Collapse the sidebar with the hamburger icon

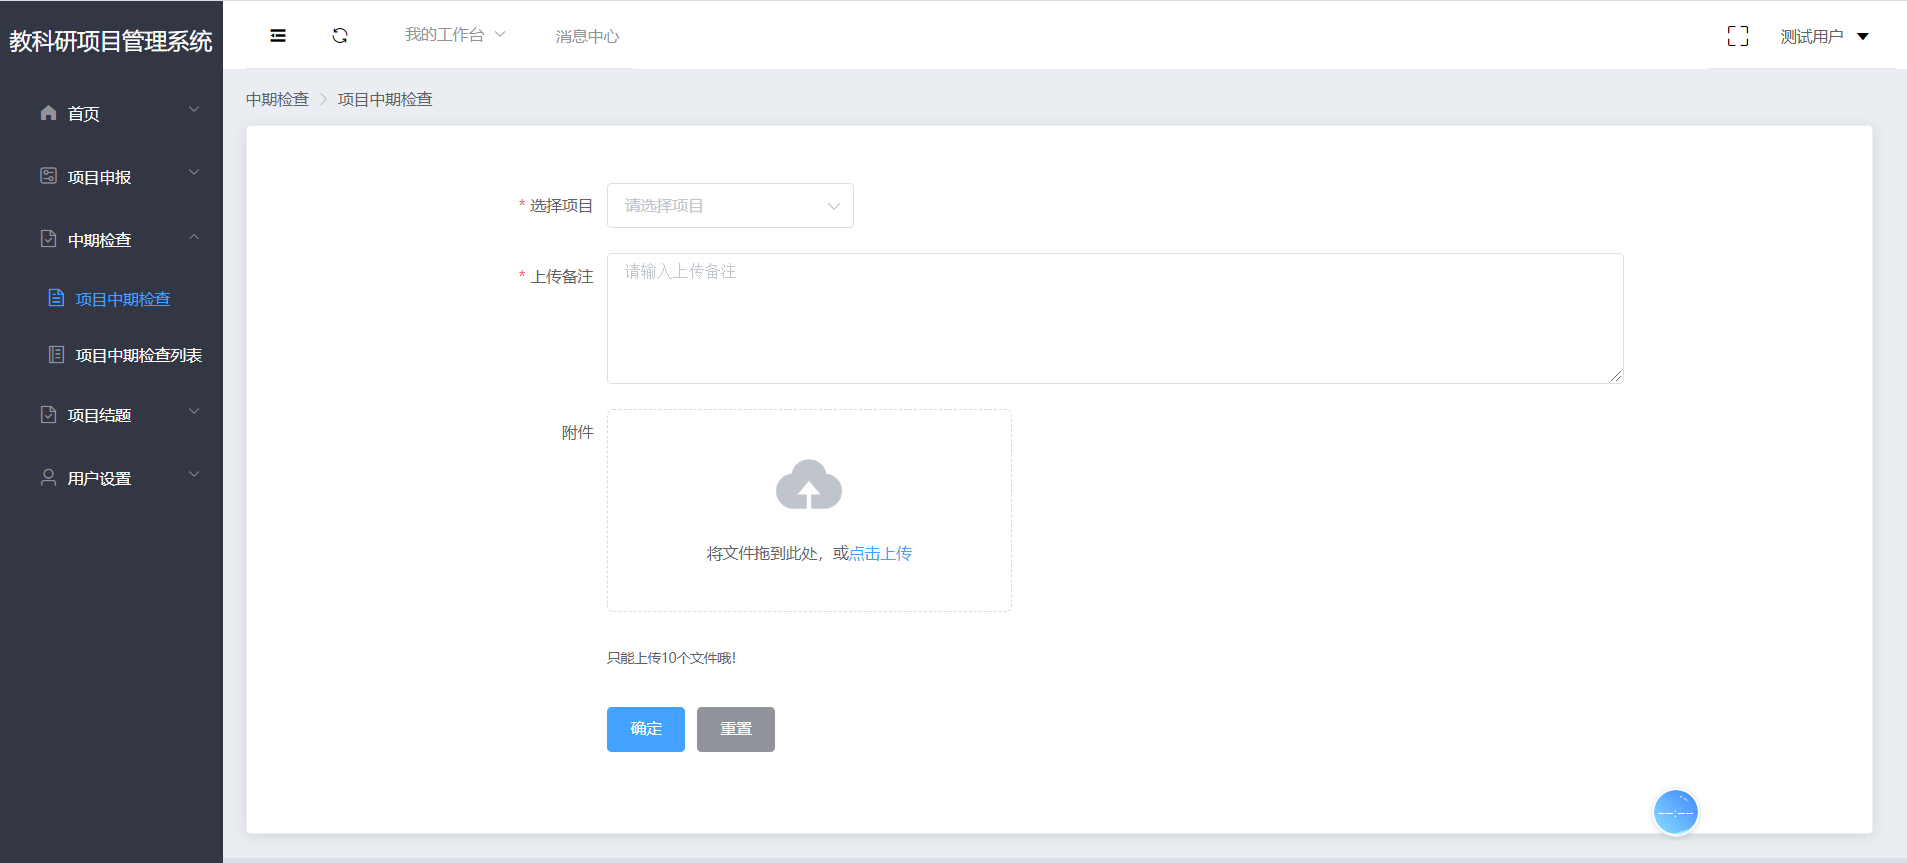[x=278, y=36]
